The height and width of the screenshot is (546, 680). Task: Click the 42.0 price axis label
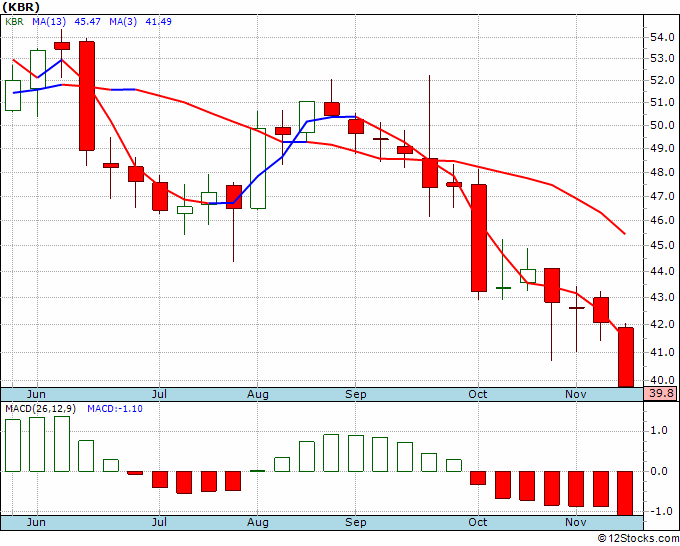click(662, 324)
